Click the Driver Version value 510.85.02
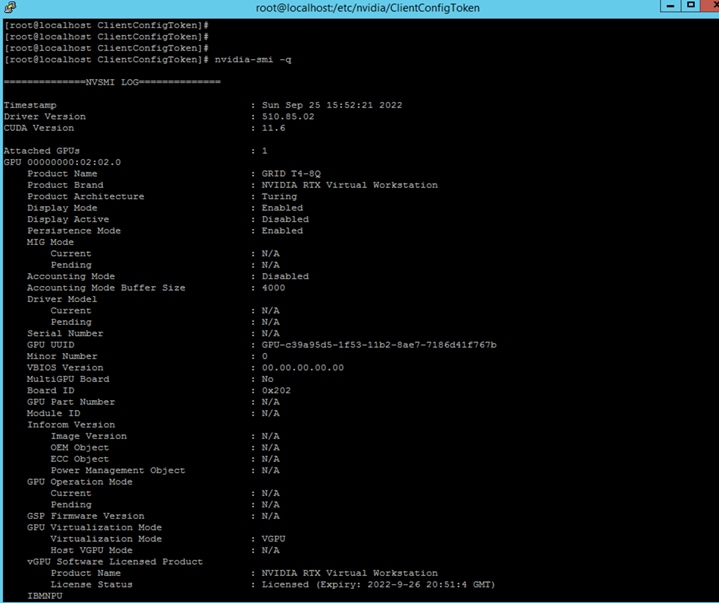 (288, 116)
